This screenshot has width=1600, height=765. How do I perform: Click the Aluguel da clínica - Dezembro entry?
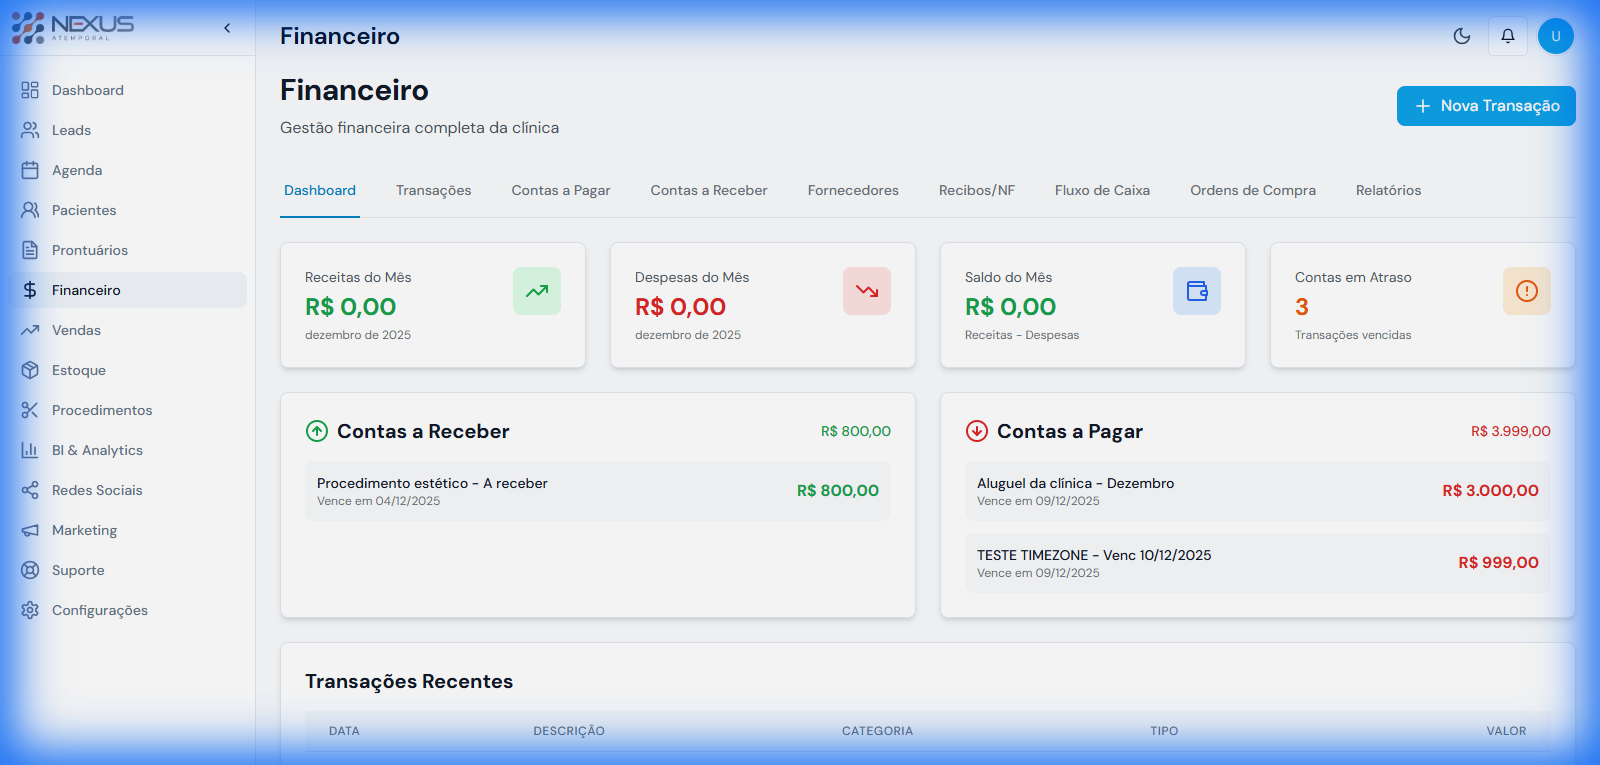point(1258,491)
